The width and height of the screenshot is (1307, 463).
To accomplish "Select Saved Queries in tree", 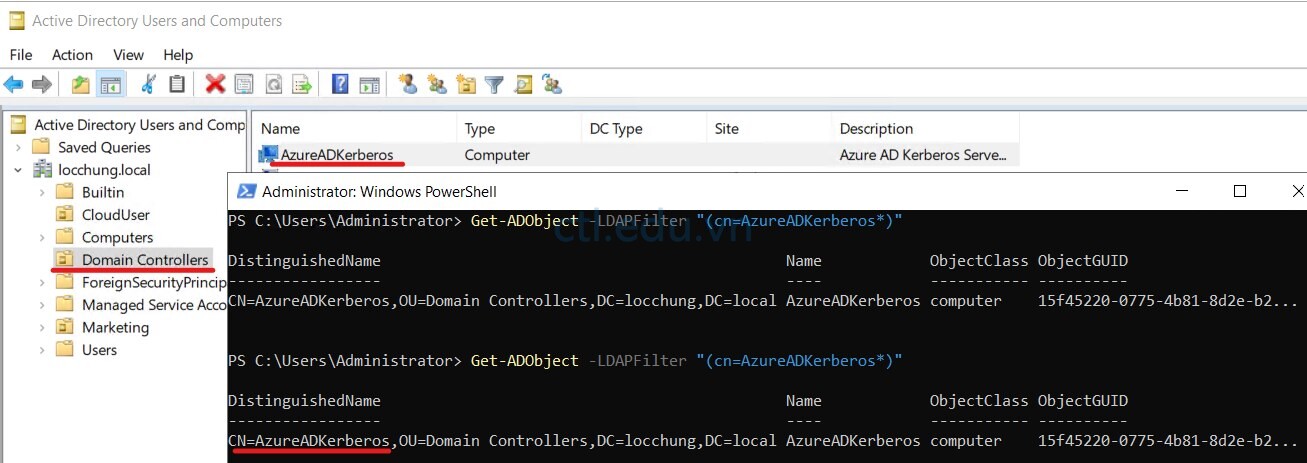I will (x=104, y=147).
